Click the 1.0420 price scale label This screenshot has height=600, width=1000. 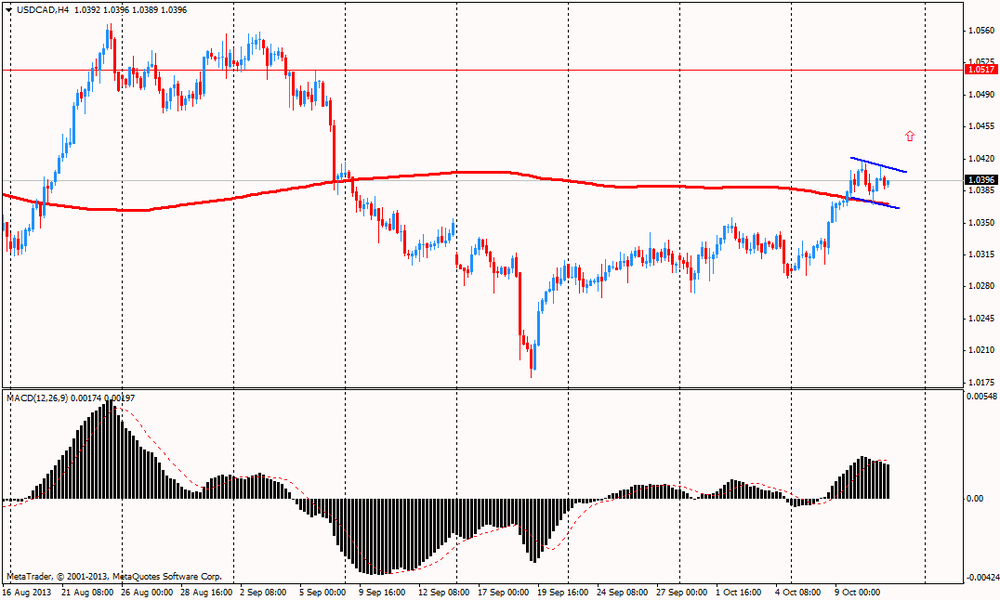[x=982, y=158]
